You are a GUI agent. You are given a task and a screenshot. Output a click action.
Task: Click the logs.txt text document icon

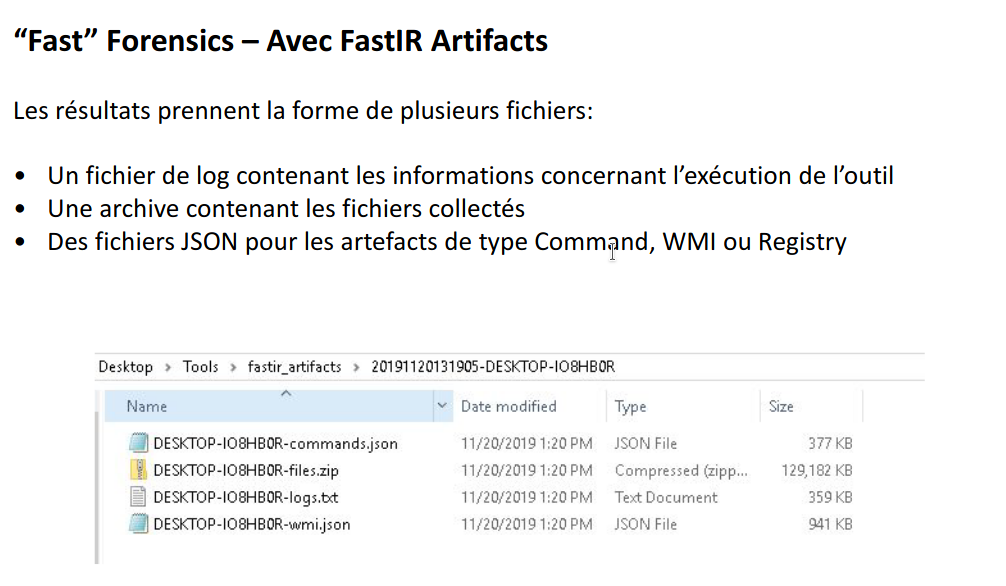pos(138,497)
